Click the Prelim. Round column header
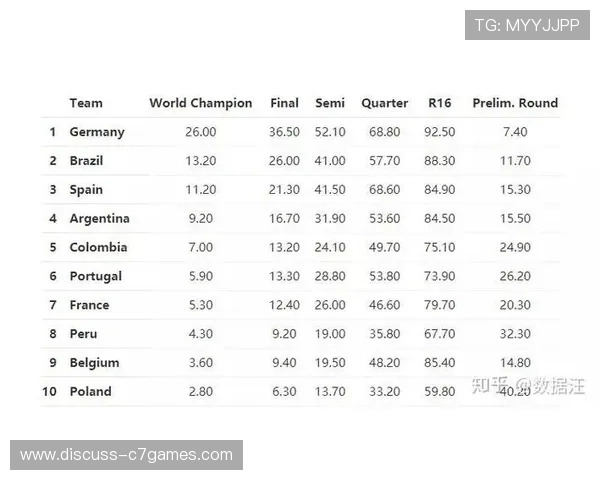Screen dimensions: 600x480 pos(515,103)
